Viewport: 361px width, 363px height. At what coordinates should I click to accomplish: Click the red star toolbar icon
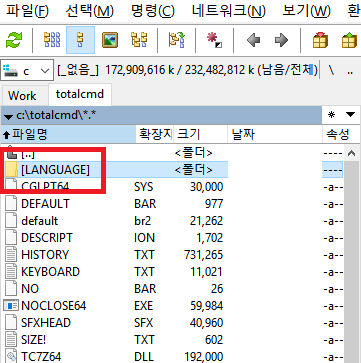pyautogui.click(x=214, y=40)
